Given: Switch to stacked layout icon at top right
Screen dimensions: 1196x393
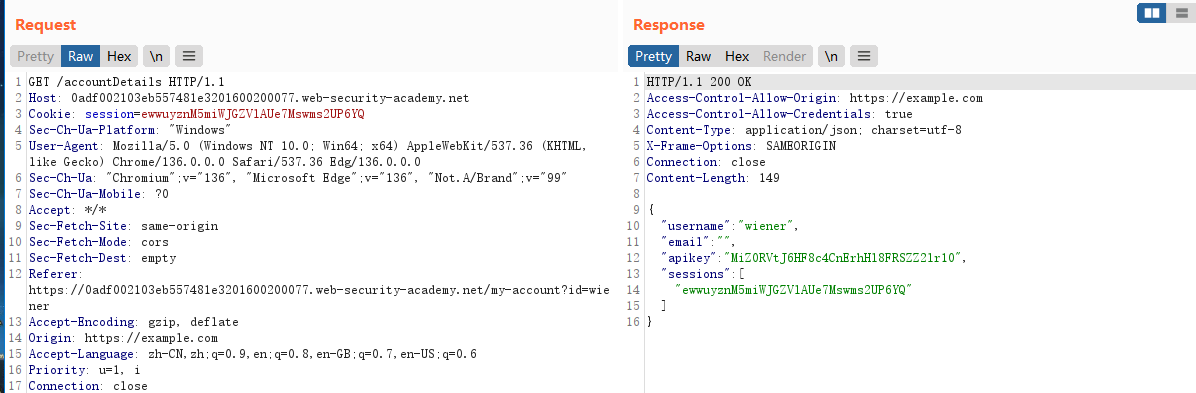Looking at the screenshot, I should point(1181,13).
